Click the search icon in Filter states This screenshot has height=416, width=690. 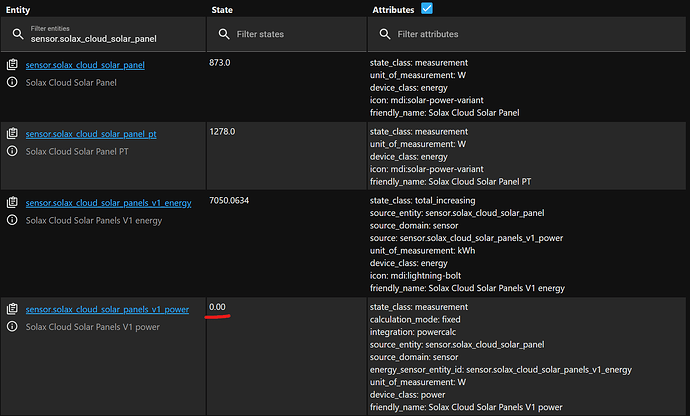tap(224, 34)
